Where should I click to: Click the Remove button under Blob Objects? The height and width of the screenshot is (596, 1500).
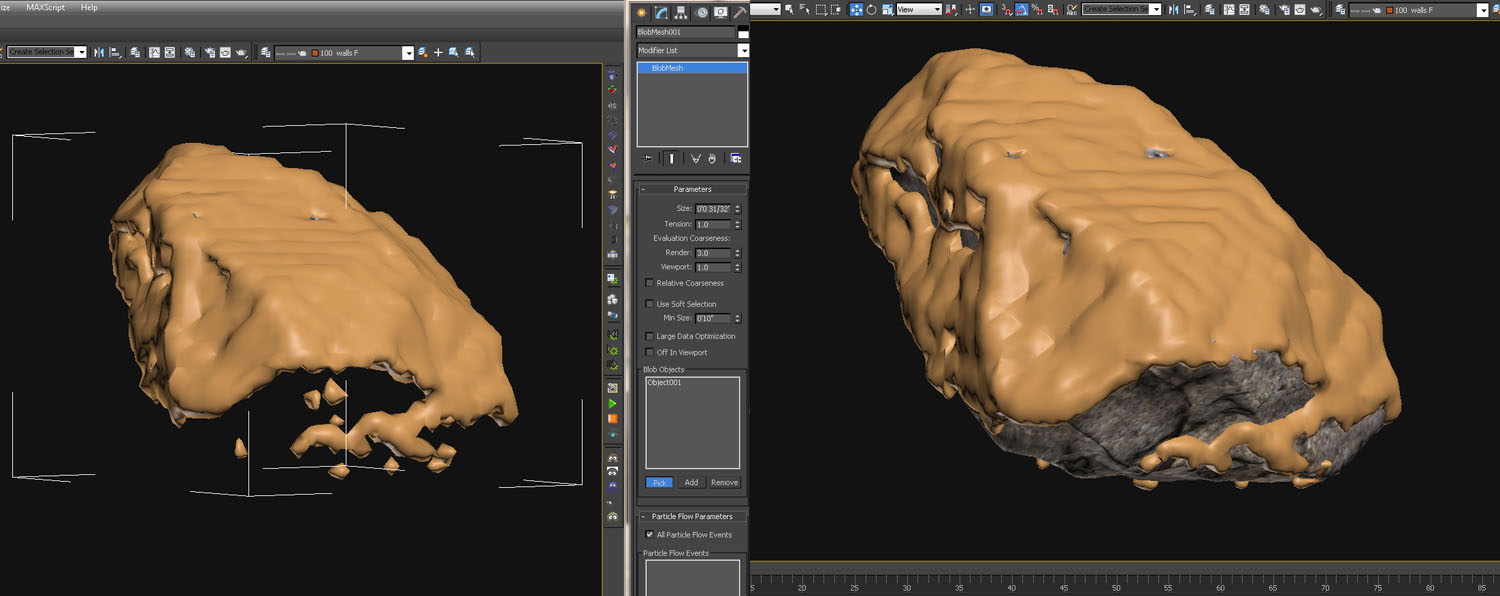pos(724,482)
